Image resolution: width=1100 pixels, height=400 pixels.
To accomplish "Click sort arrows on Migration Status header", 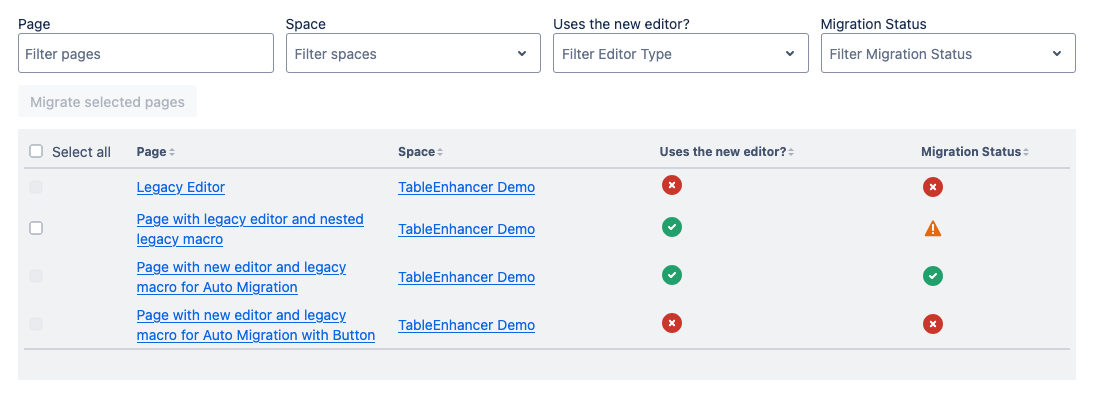I will coord(1026,153).
